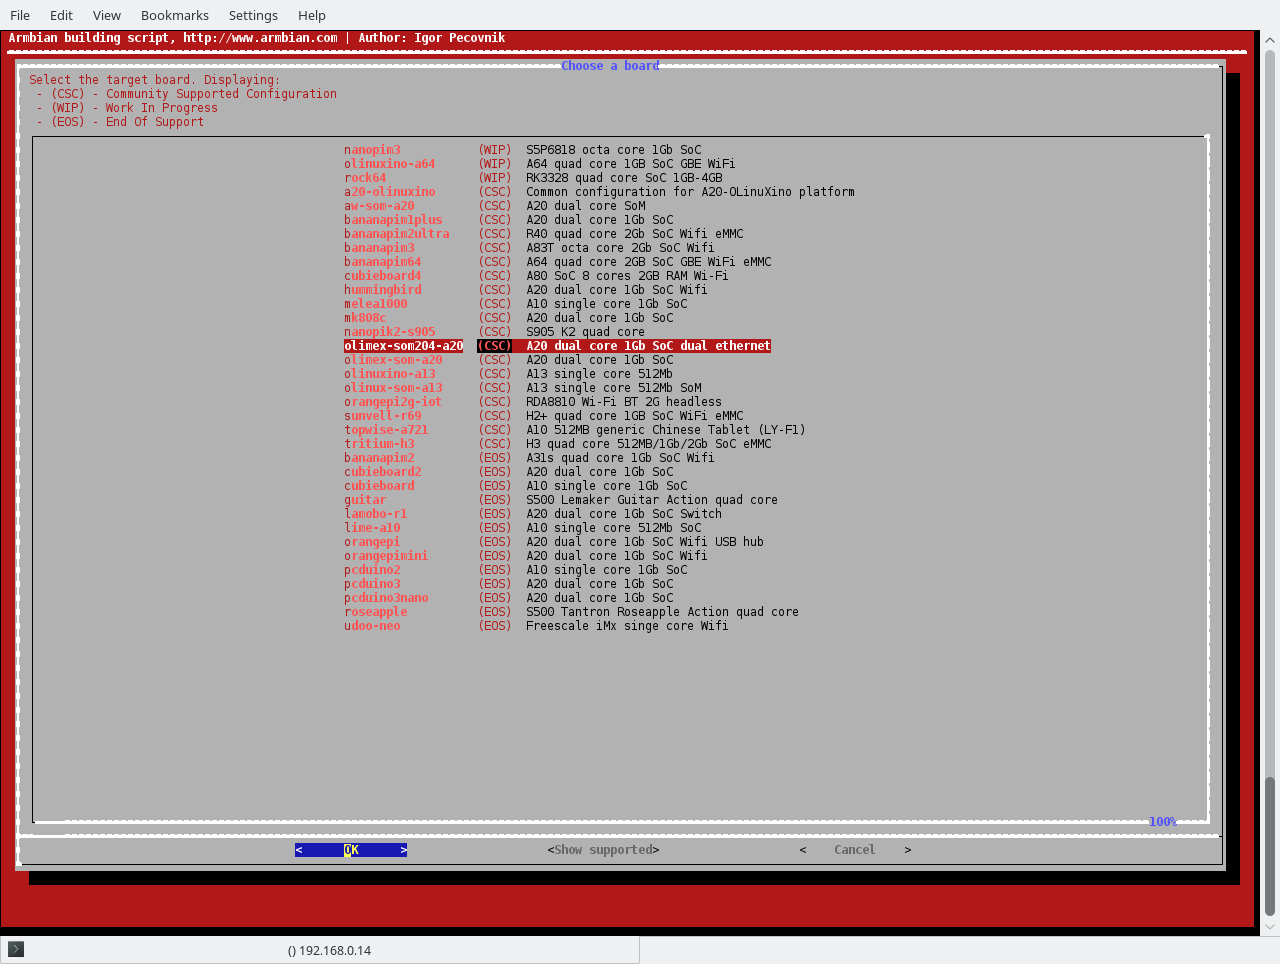
Task: Select the roseapple board
Action: click(571, 612)
